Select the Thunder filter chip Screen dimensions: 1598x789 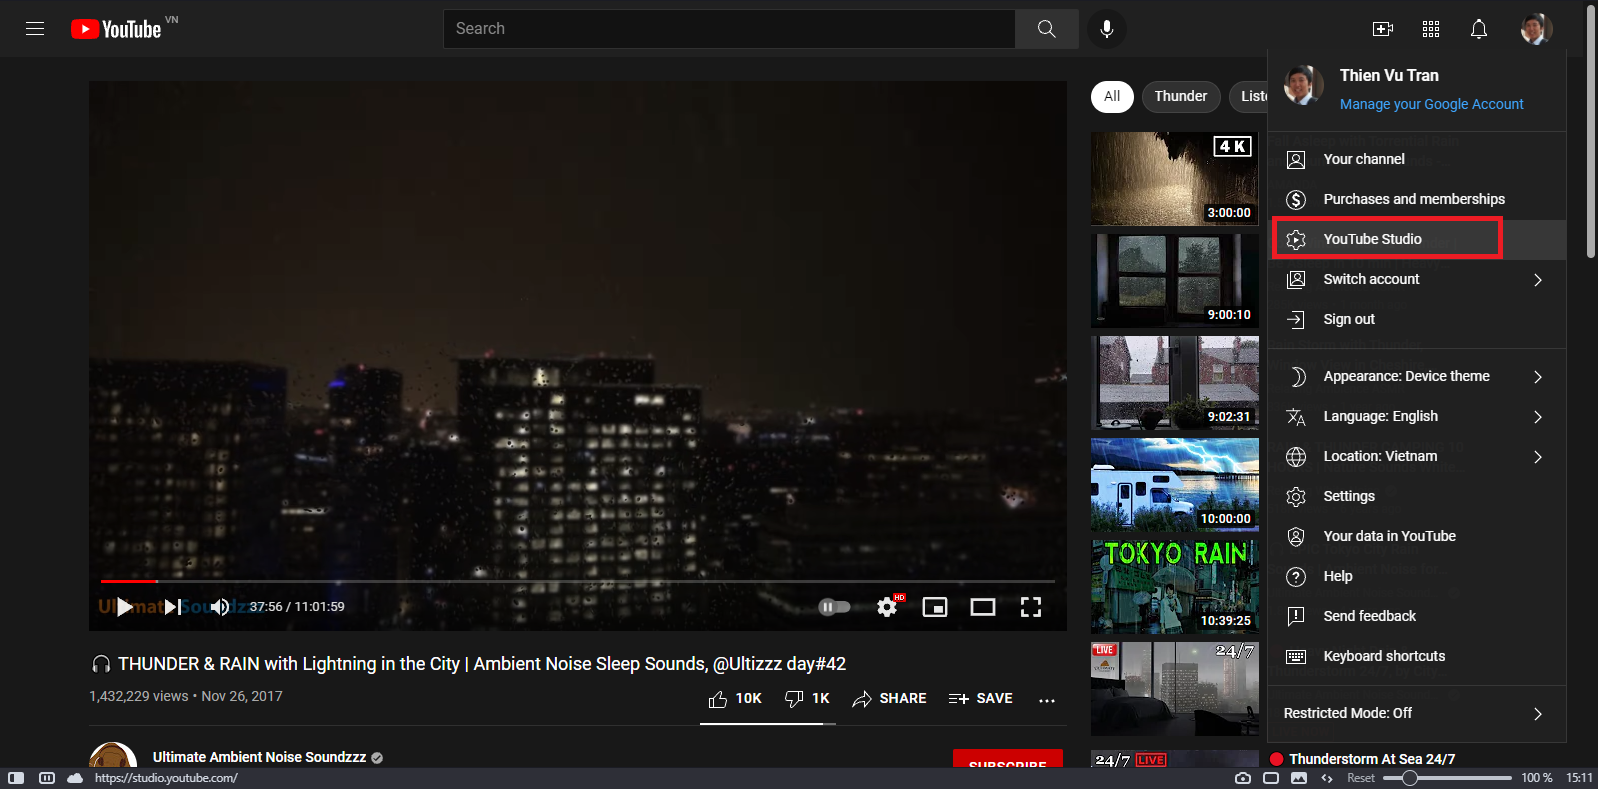pos(1181,96)
